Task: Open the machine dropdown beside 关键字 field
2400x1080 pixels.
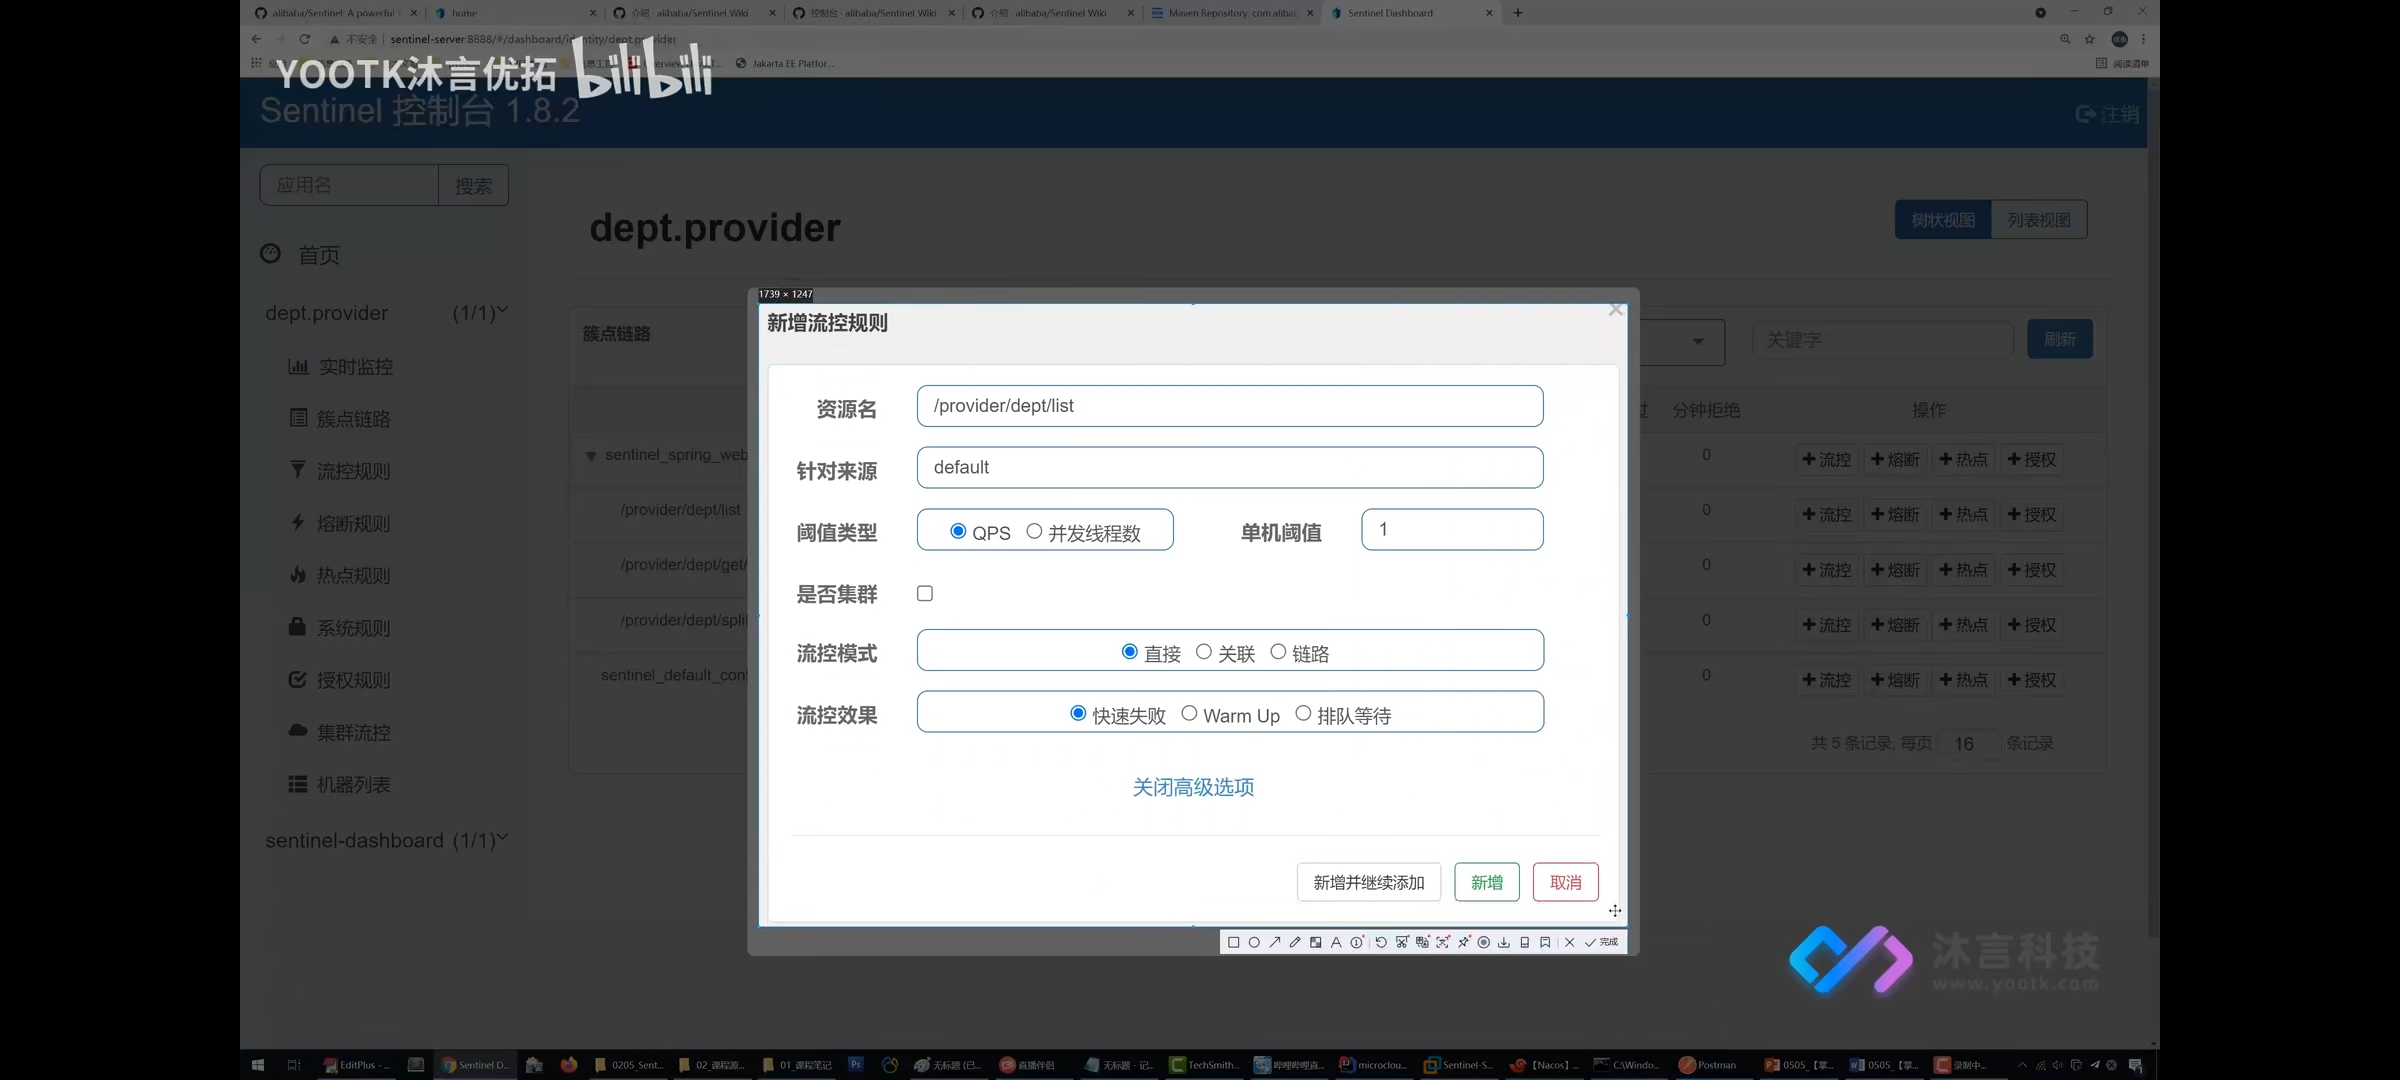Action: coord(1697,341)
